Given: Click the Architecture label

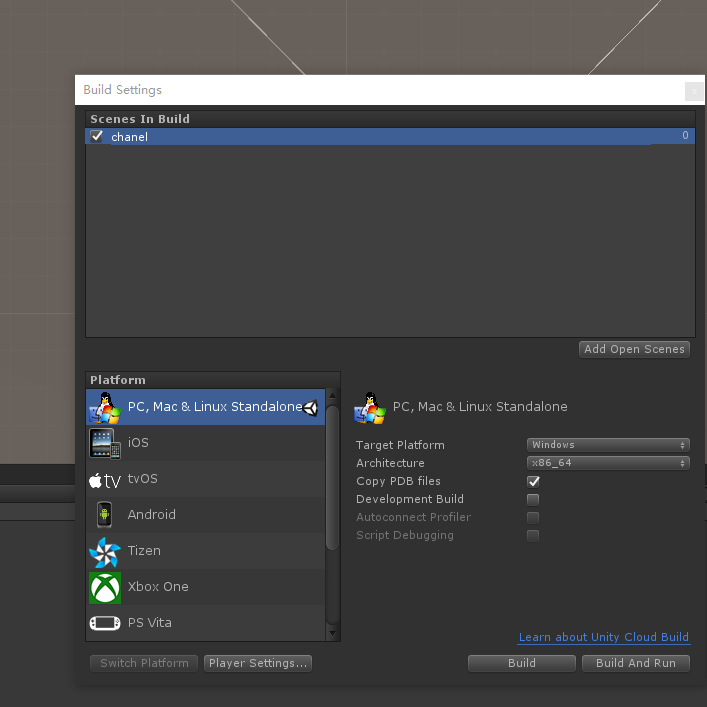Looking at the screenshot, I should pos(390,463).
